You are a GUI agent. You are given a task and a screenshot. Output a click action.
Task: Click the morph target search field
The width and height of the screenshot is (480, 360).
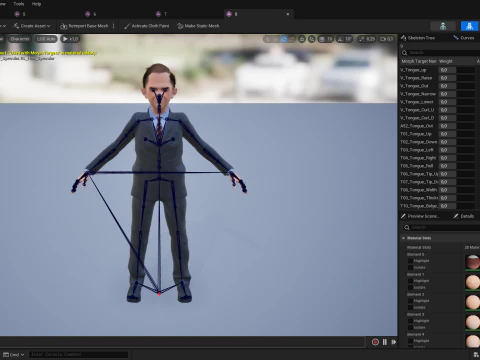pos(440,53)
